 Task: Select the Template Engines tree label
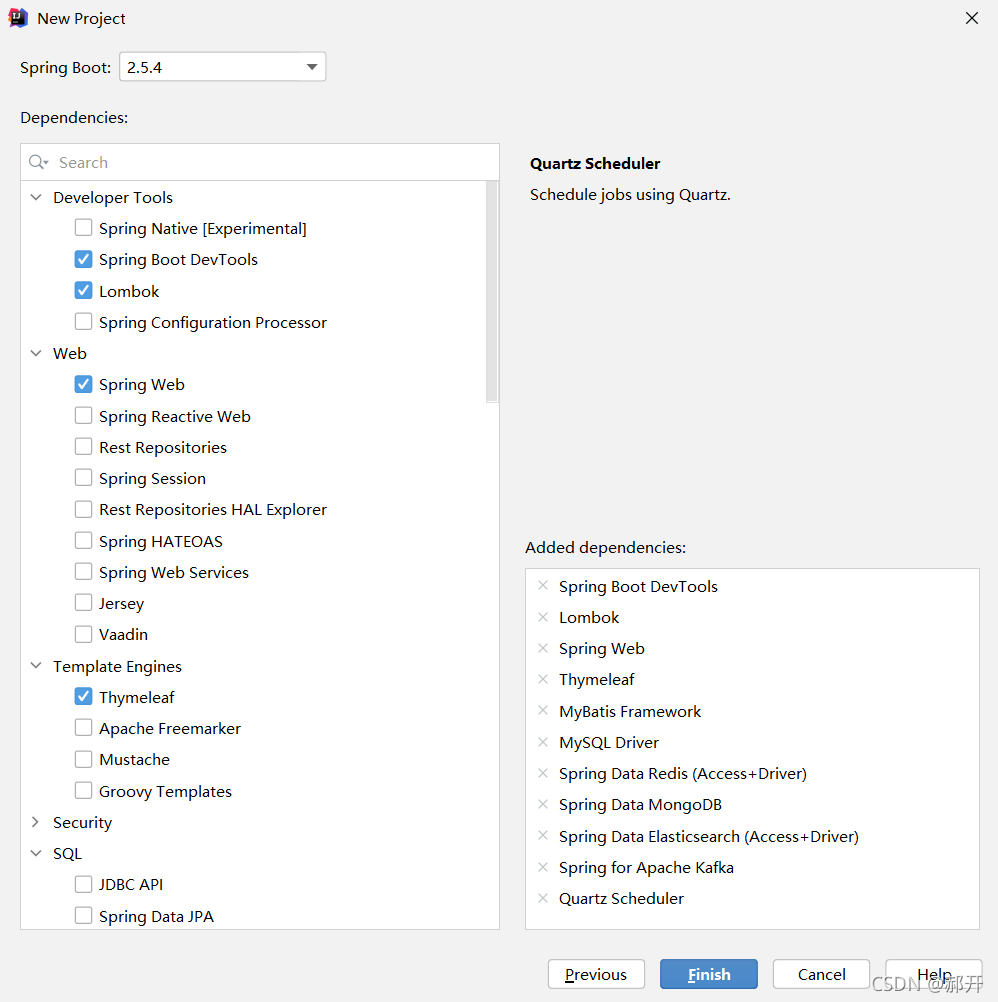(117, 667)
